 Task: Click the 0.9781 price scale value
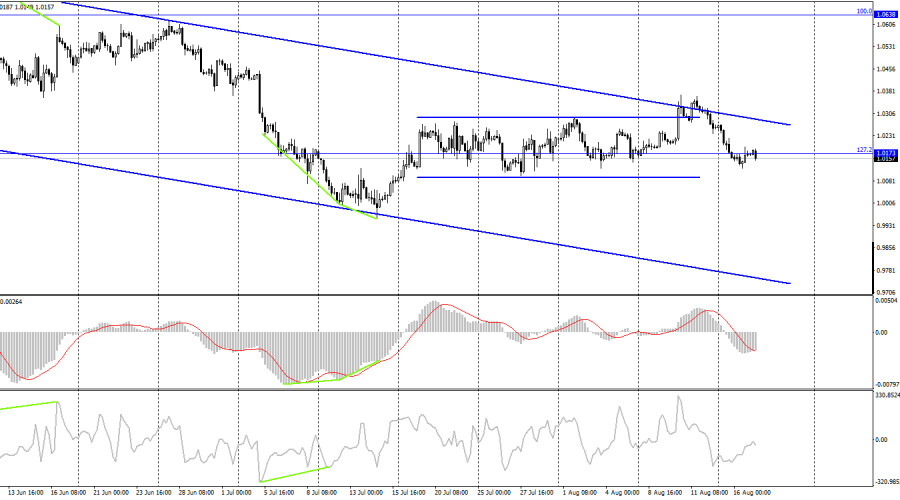tap(887, 270)
